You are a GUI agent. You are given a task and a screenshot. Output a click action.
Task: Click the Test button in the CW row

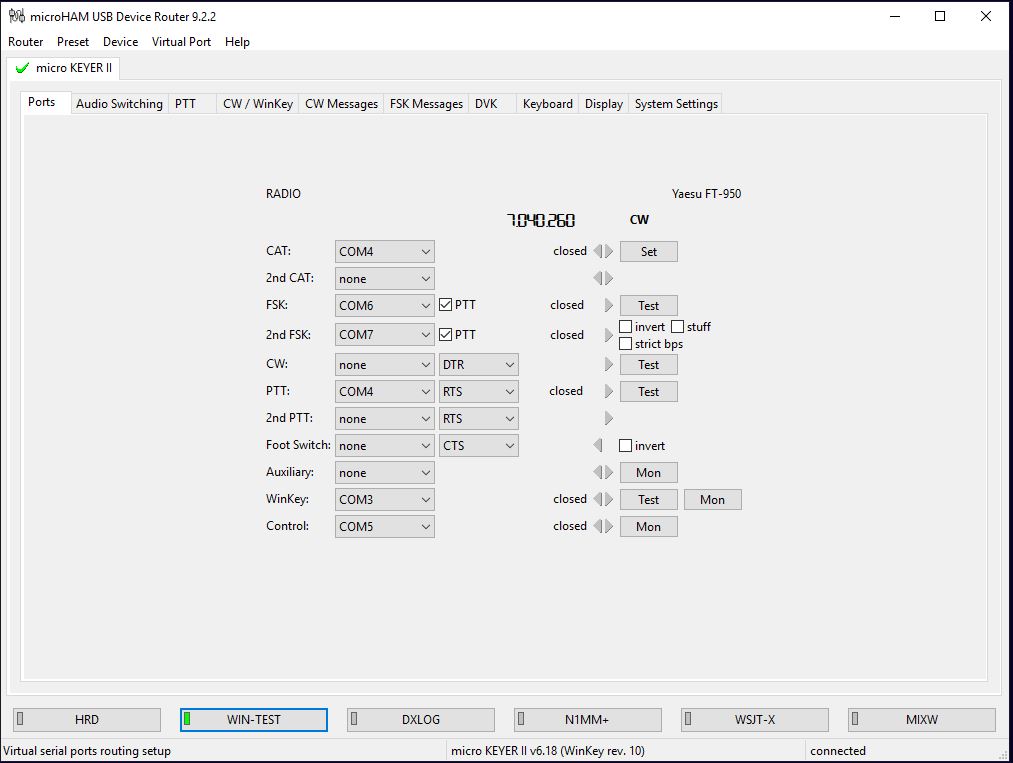pyautogui.click(x=649, y=364)
